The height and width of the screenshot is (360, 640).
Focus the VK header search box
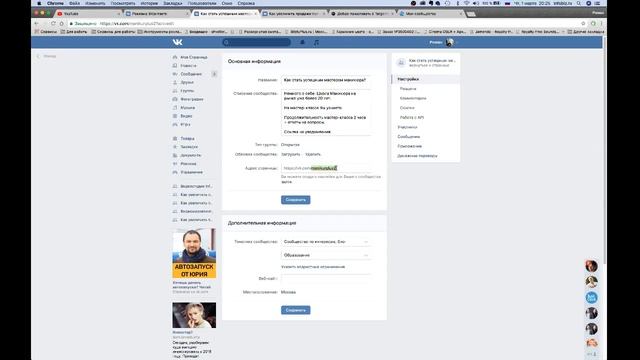[x=256, y=42]
